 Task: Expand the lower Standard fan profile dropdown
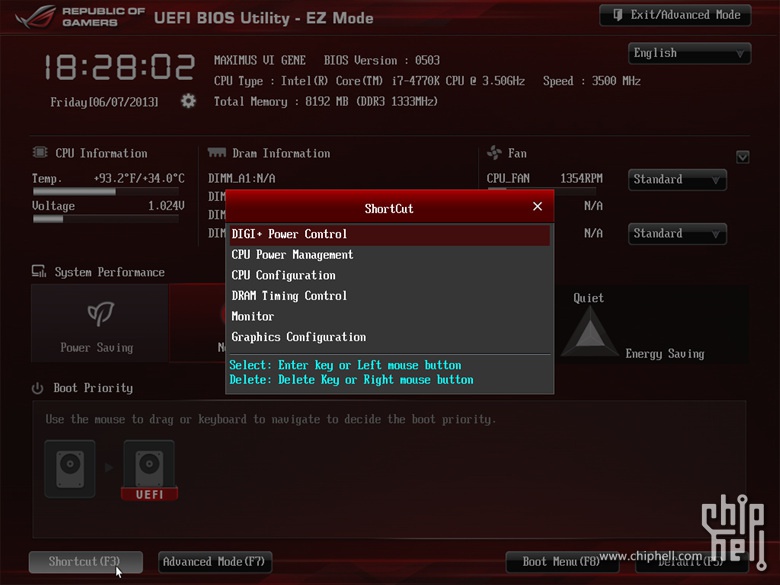point(677,234)
